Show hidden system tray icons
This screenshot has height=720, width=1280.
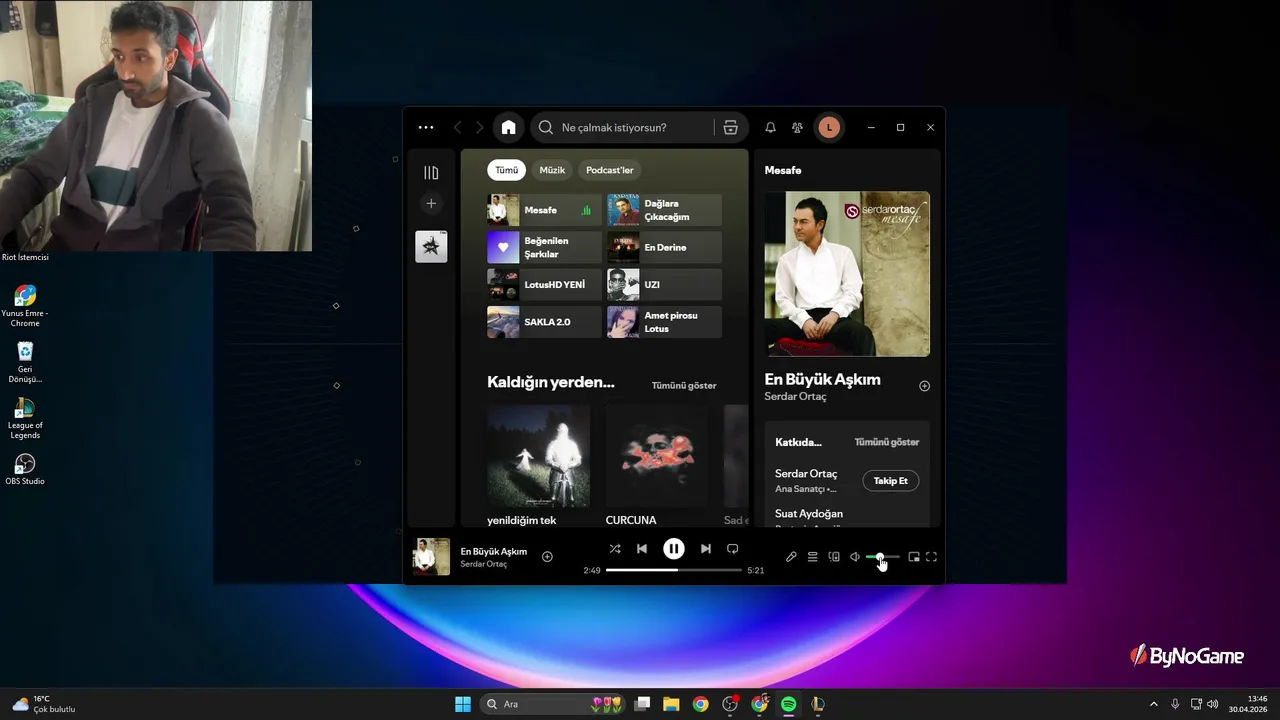(1153, 704)
